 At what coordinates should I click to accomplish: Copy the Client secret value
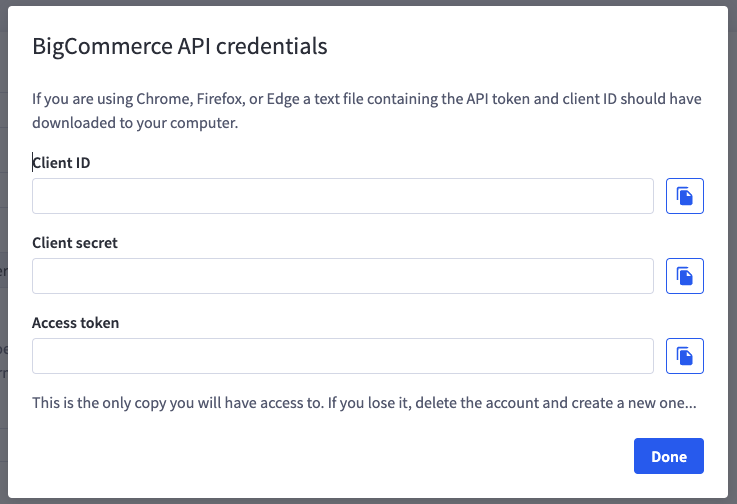click(684, 276)
